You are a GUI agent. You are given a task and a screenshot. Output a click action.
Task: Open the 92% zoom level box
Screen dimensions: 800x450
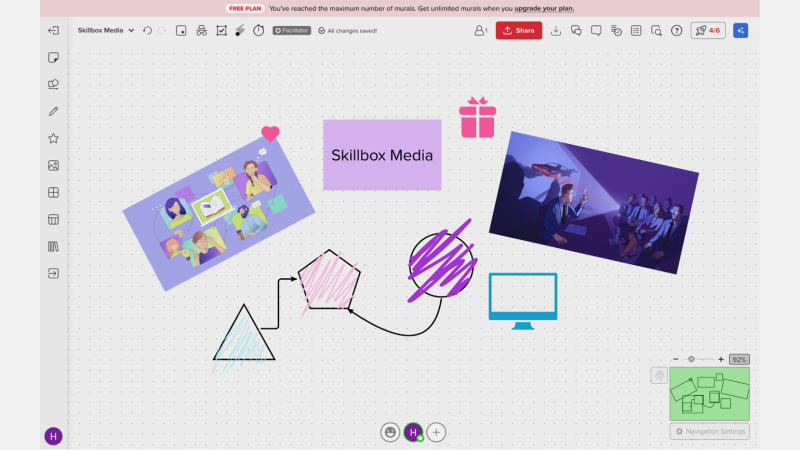(x=739, y=360)
